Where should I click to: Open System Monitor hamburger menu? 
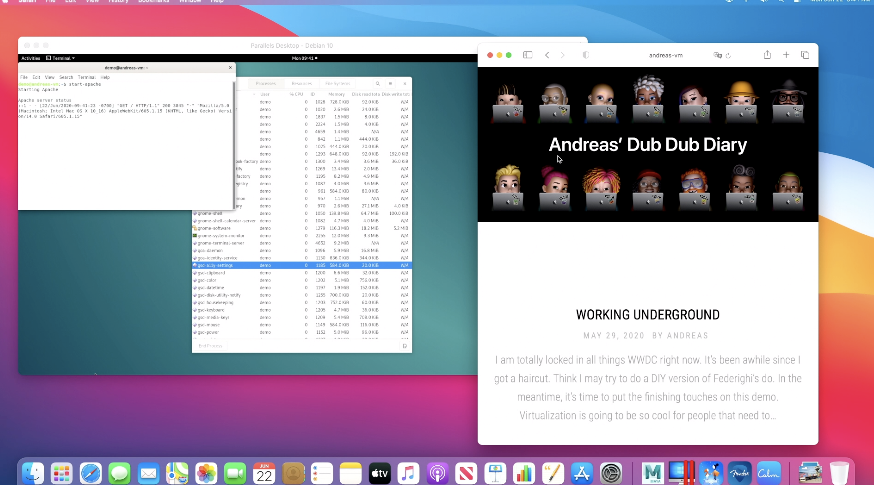[x=390, y=84]
